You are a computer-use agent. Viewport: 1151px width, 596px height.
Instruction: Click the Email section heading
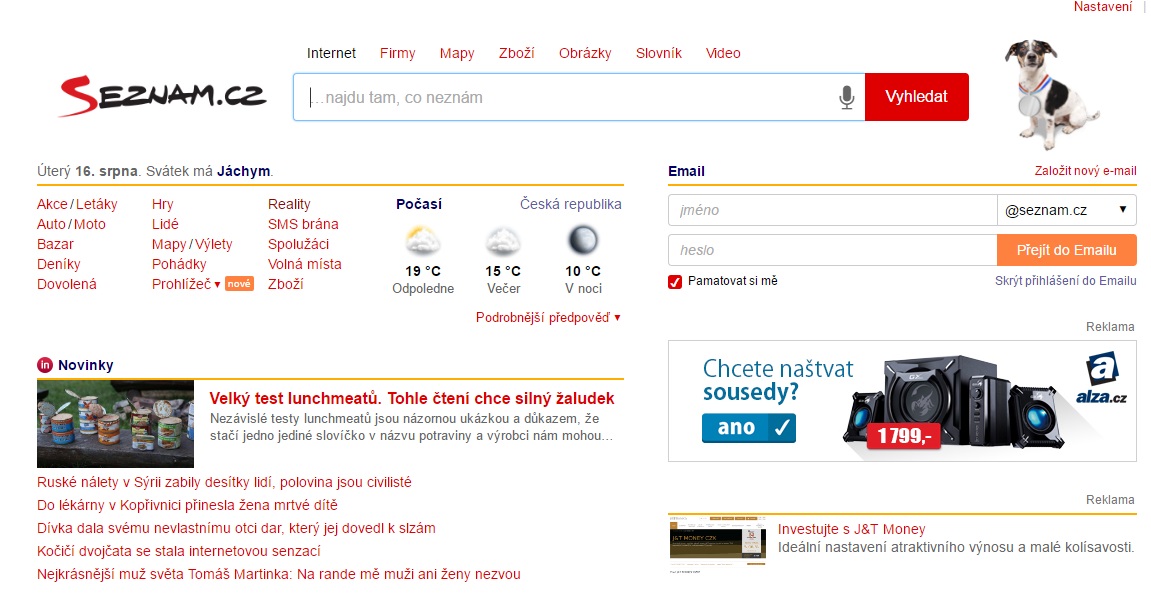point(686,171)
